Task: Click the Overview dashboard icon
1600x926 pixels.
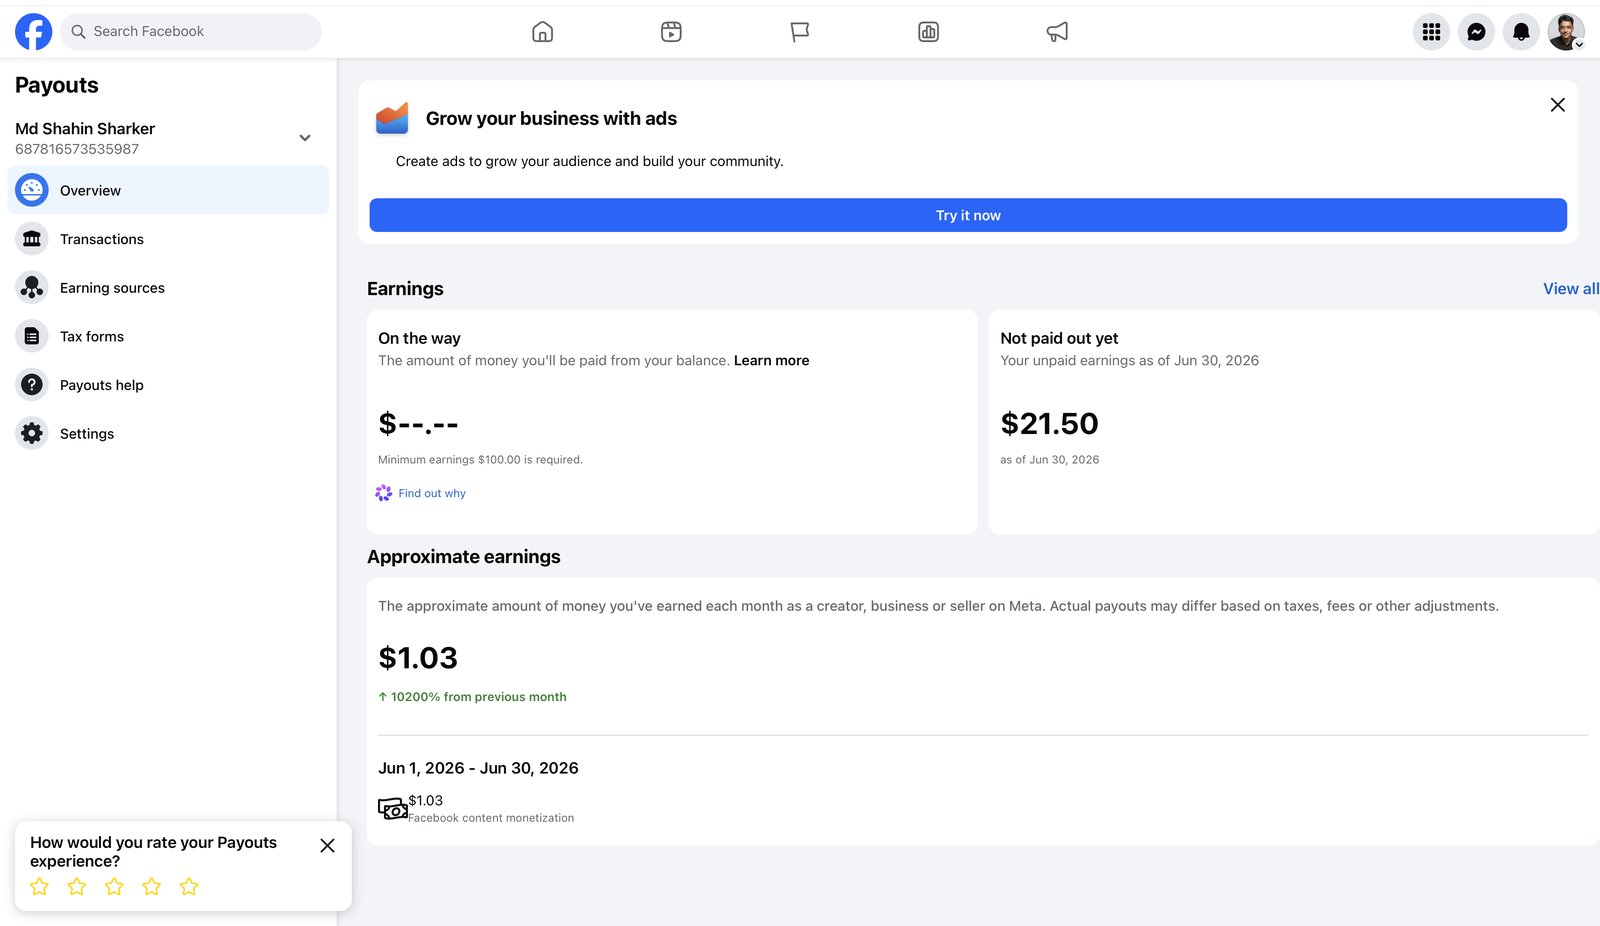Action: point(32,190)
